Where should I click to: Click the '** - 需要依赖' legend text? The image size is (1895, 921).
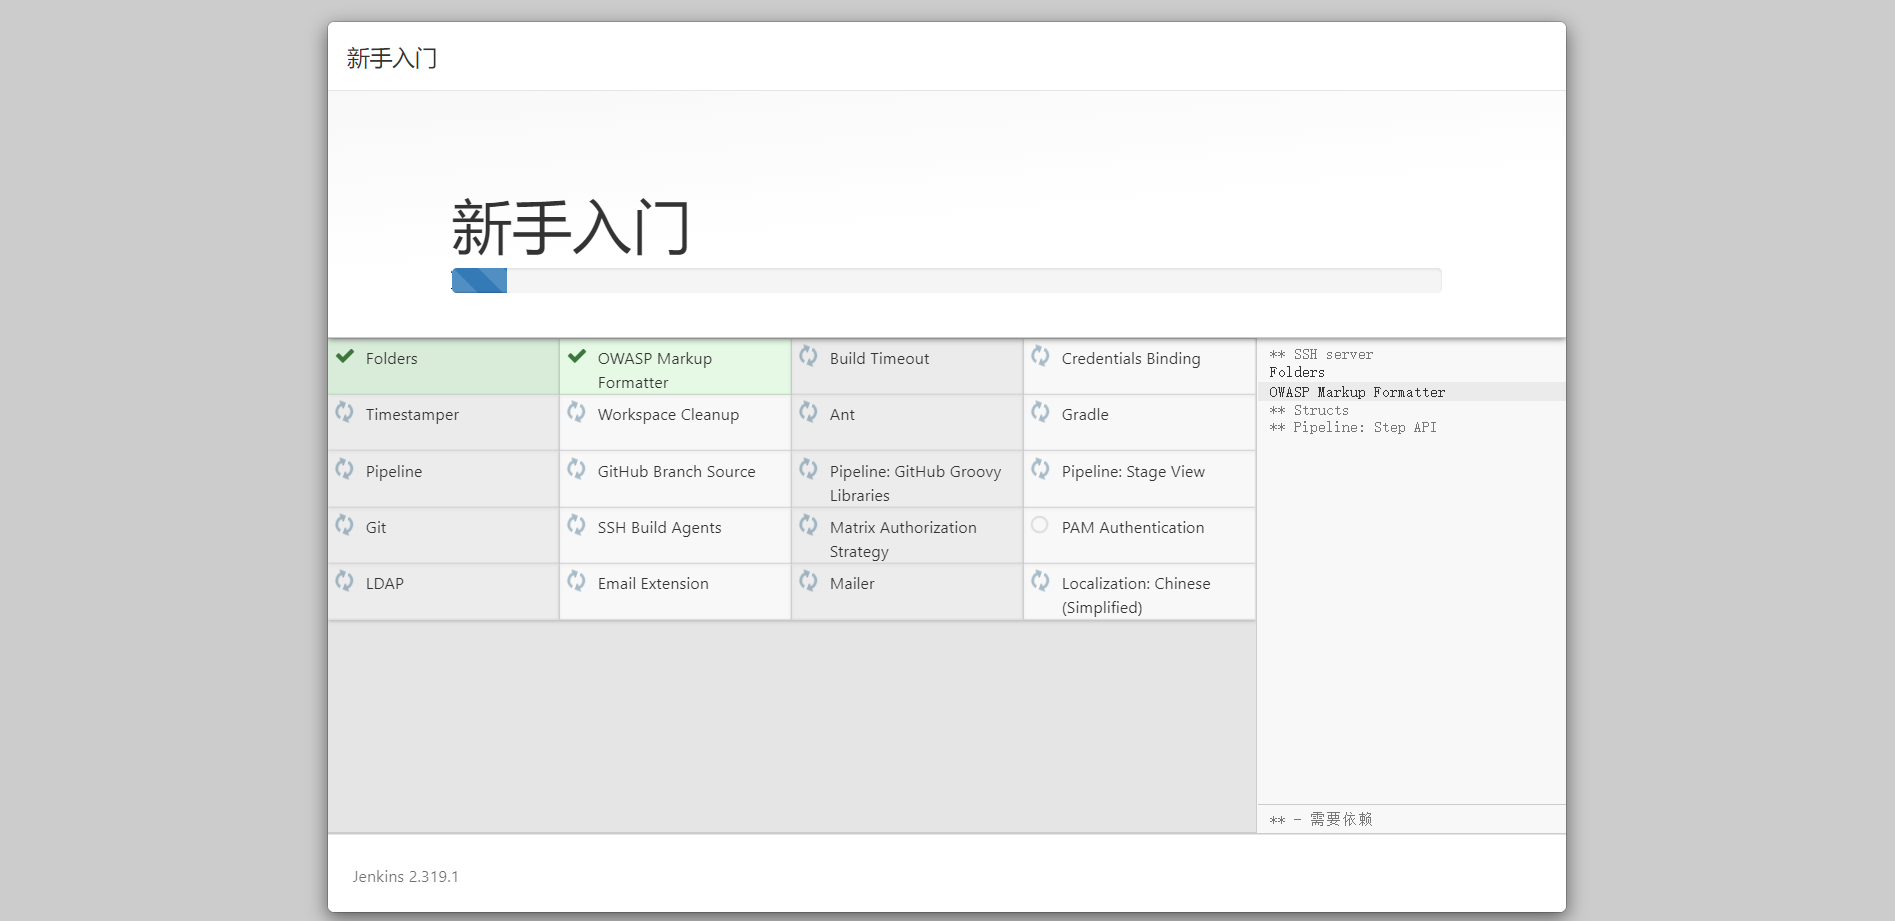(1321, 819)
